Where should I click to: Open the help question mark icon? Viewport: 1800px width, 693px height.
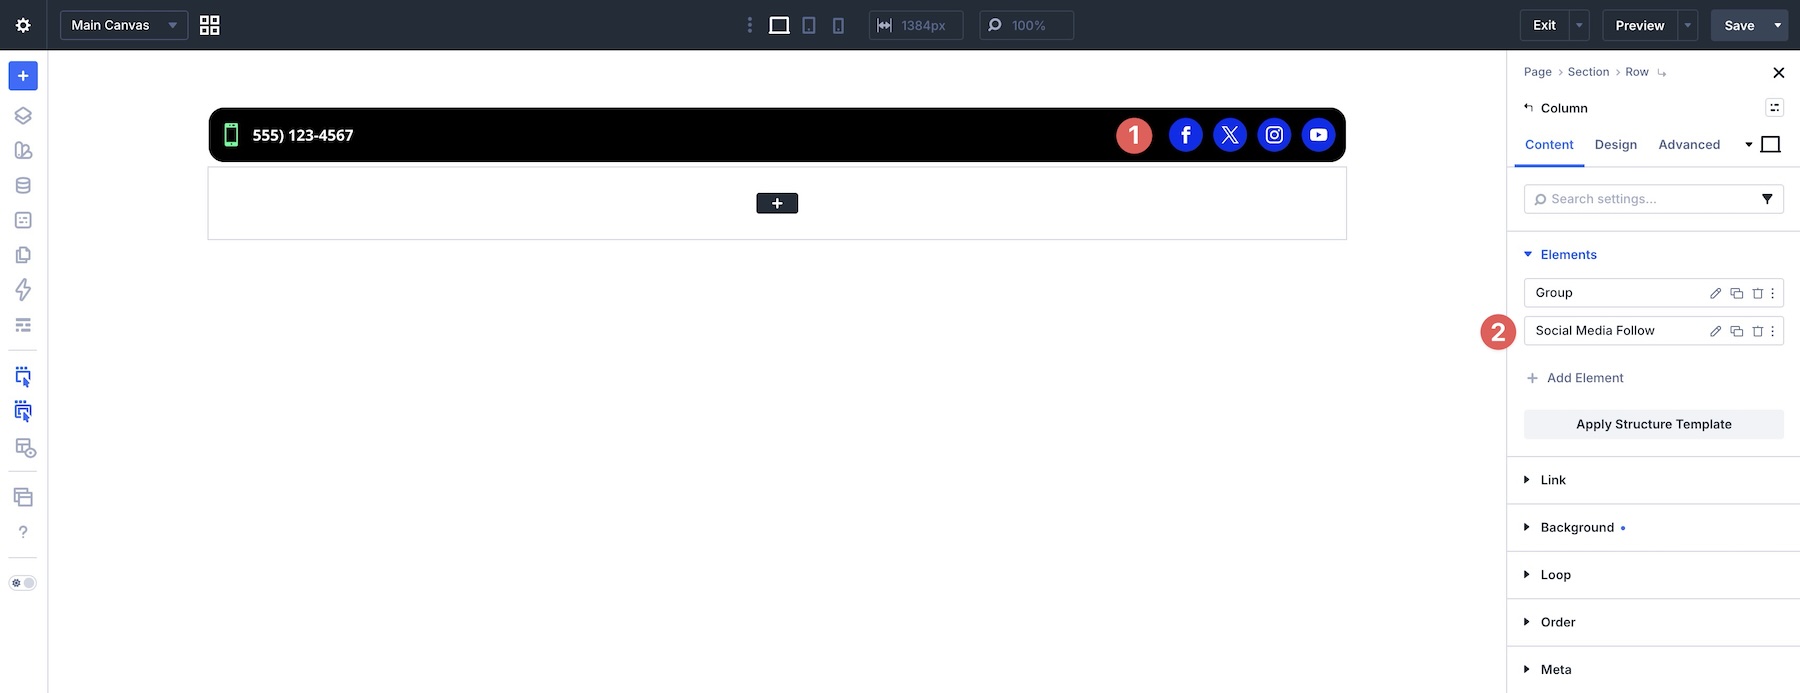point(23,532)
